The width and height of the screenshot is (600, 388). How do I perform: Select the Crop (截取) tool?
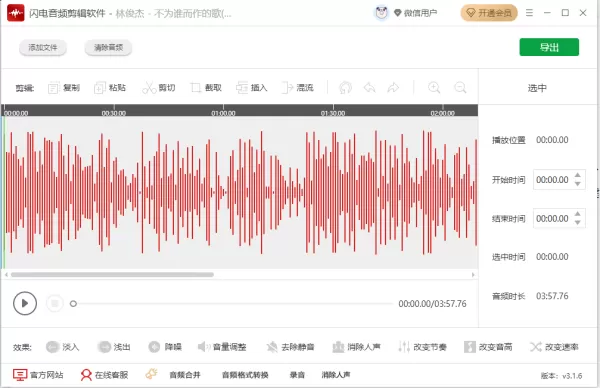206,88
